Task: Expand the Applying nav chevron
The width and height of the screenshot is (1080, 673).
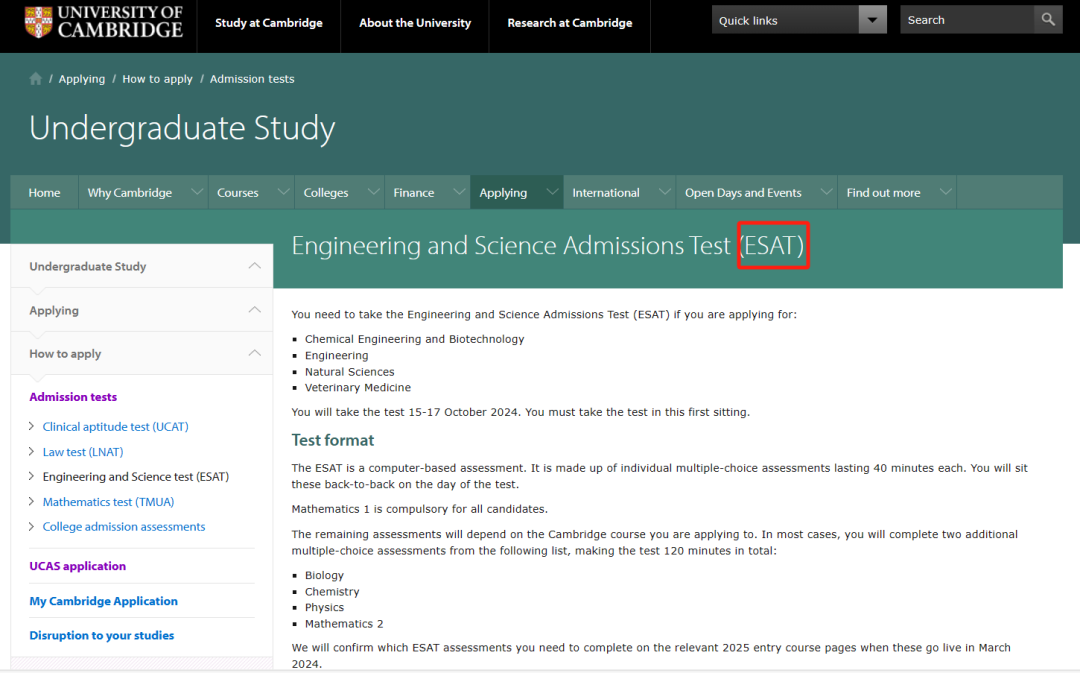Action: tap(552, 192)
